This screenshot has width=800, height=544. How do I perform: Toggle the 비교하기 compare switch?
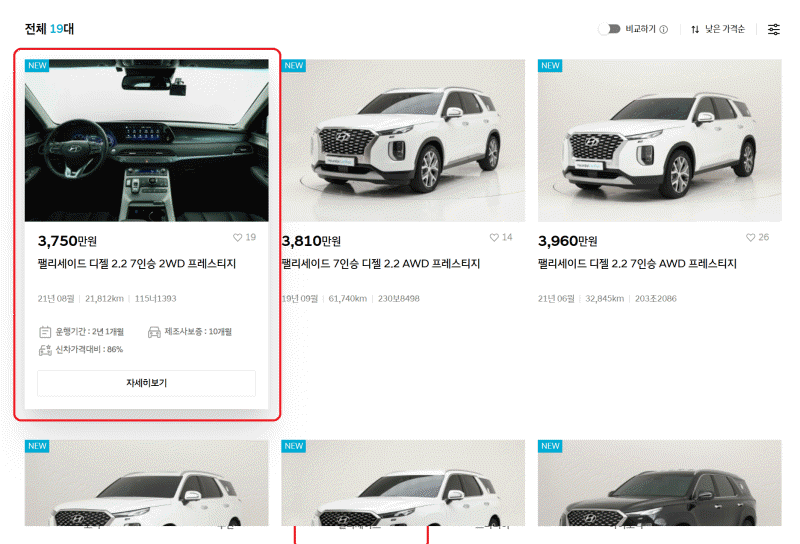(x=609, y=29)
